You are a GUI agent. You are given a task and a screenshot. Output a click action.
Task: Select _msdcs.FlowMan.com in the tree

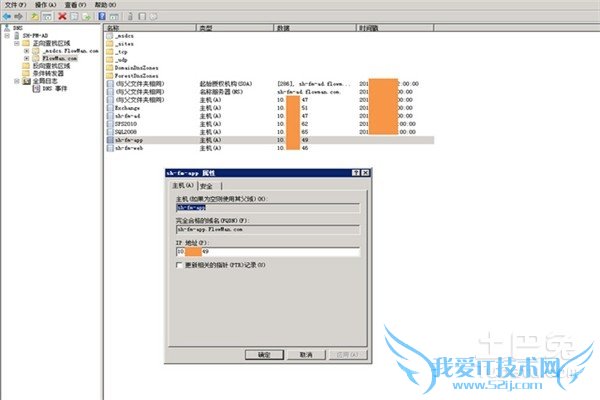click(x=71, y=51)
